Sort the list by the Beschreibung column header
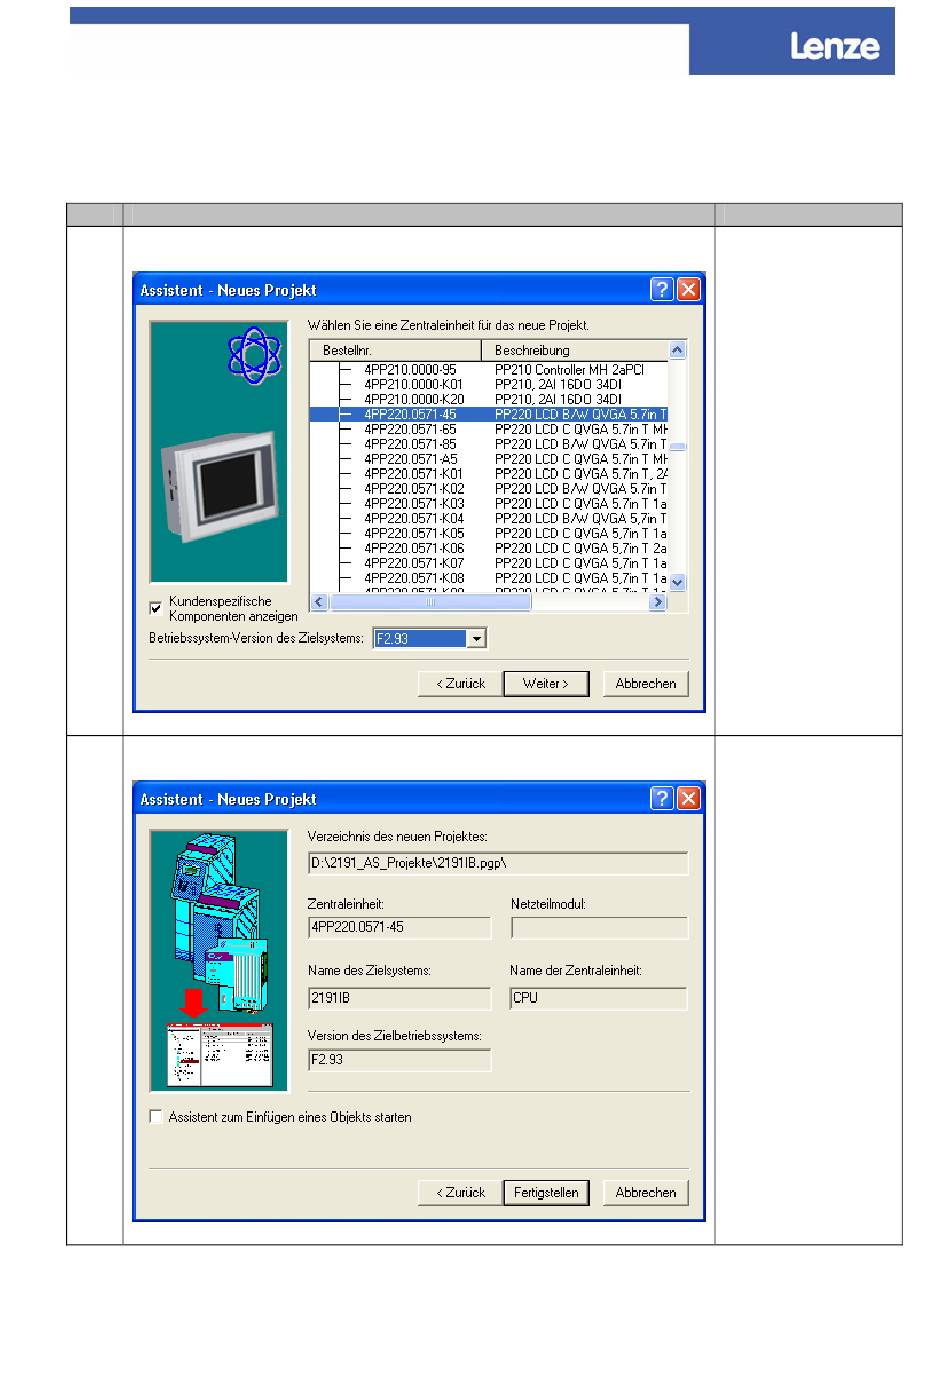 pyautogui.click(x=575, y=350)
